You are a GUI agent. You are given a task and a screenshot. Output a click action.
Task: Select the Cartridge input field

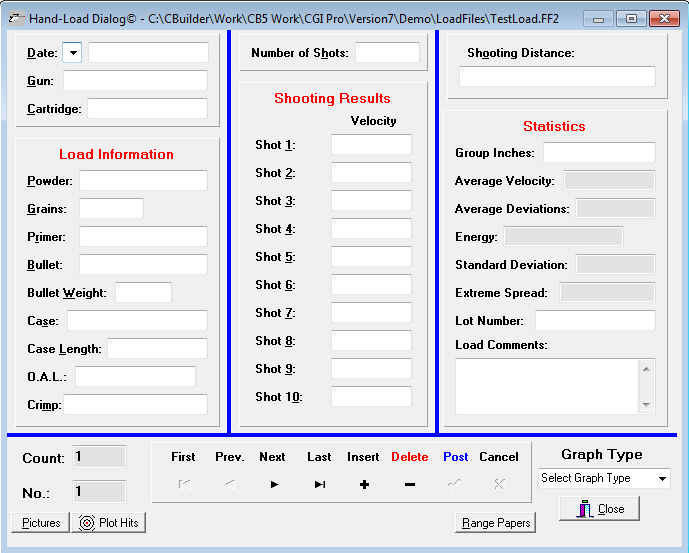[x=147, y=109]
